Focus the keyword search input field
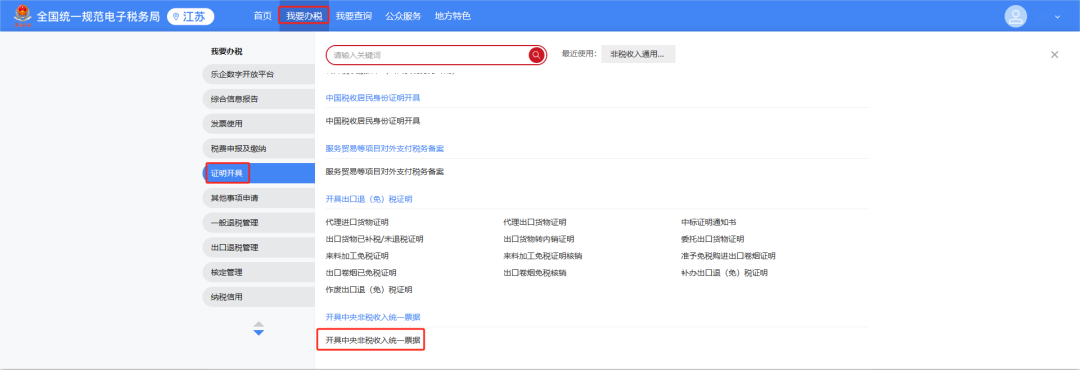The width and height of the screenshot is (1080, 370). (x=428, y=55)
